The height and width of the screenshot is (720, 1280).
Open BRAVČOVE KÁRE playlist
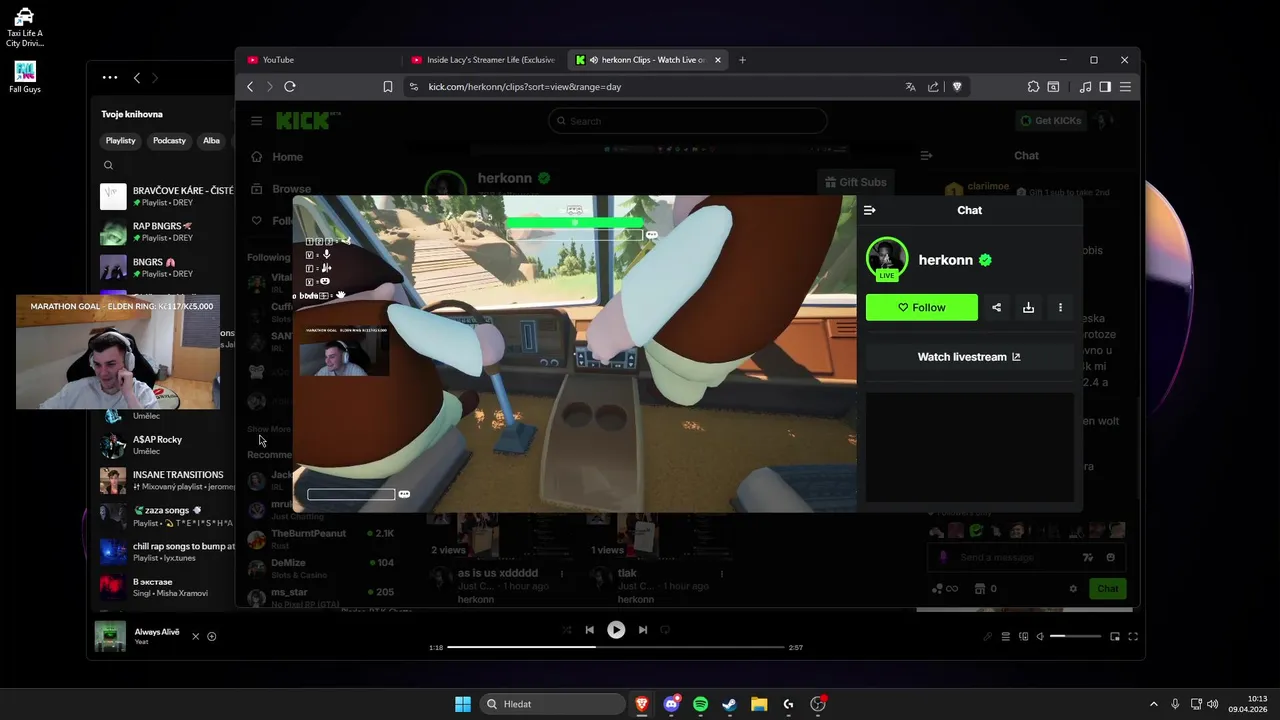pos(166,196)
